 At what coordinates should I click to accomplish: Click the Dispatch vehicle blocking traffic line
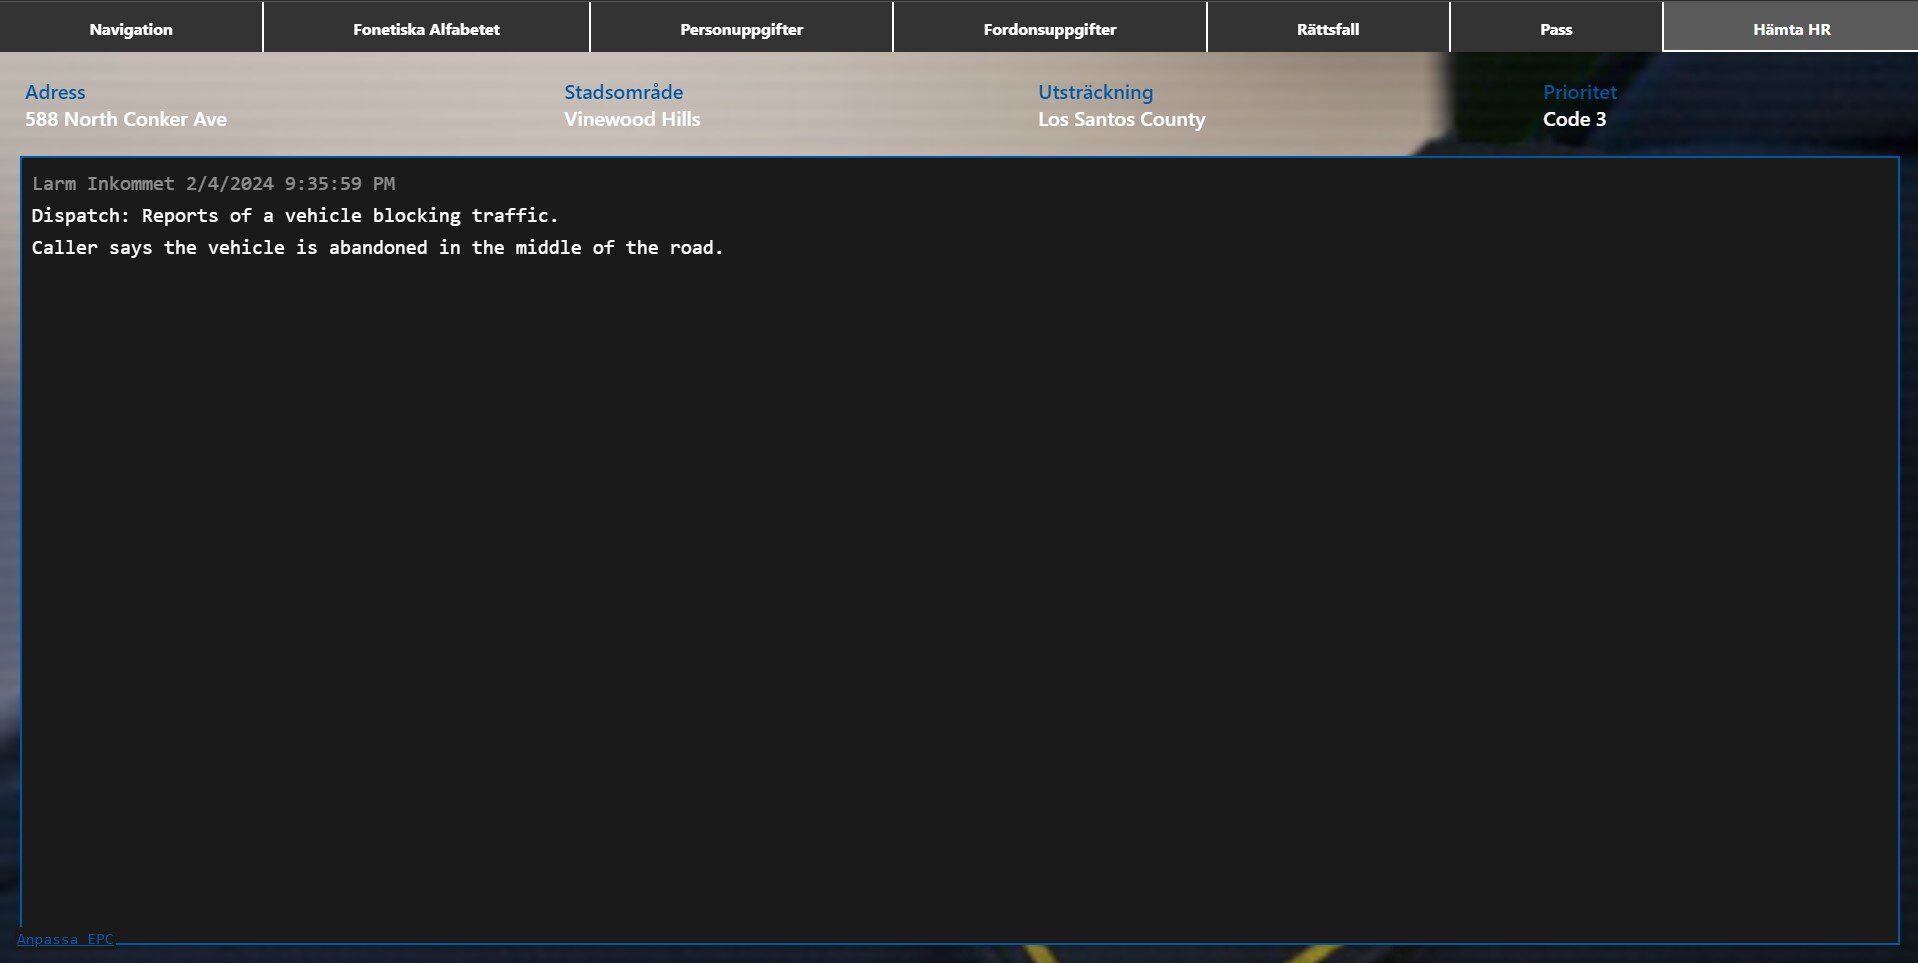tap(295, 216)
